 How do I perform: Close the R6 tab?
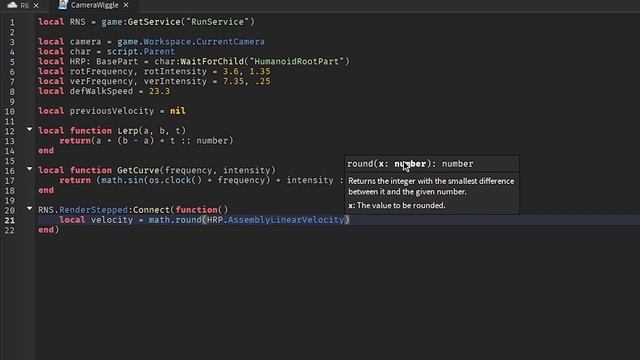36,5
